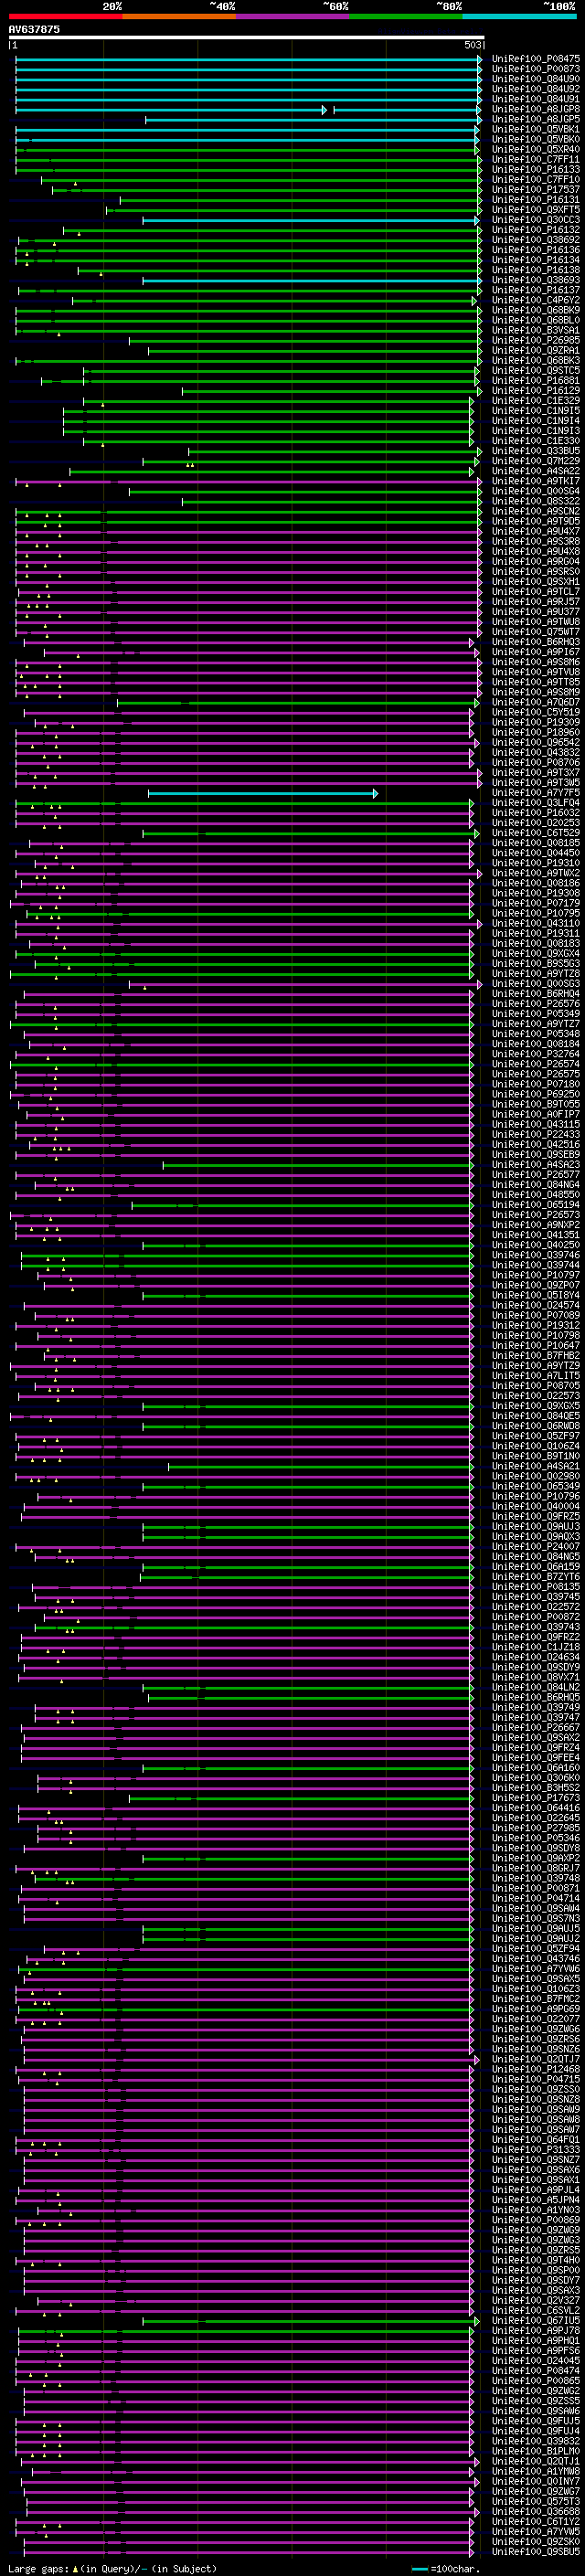585x2576 pixels.
Task: Click hit label UniRef100_A9PJ78
Action: [x=536, y=2330]
